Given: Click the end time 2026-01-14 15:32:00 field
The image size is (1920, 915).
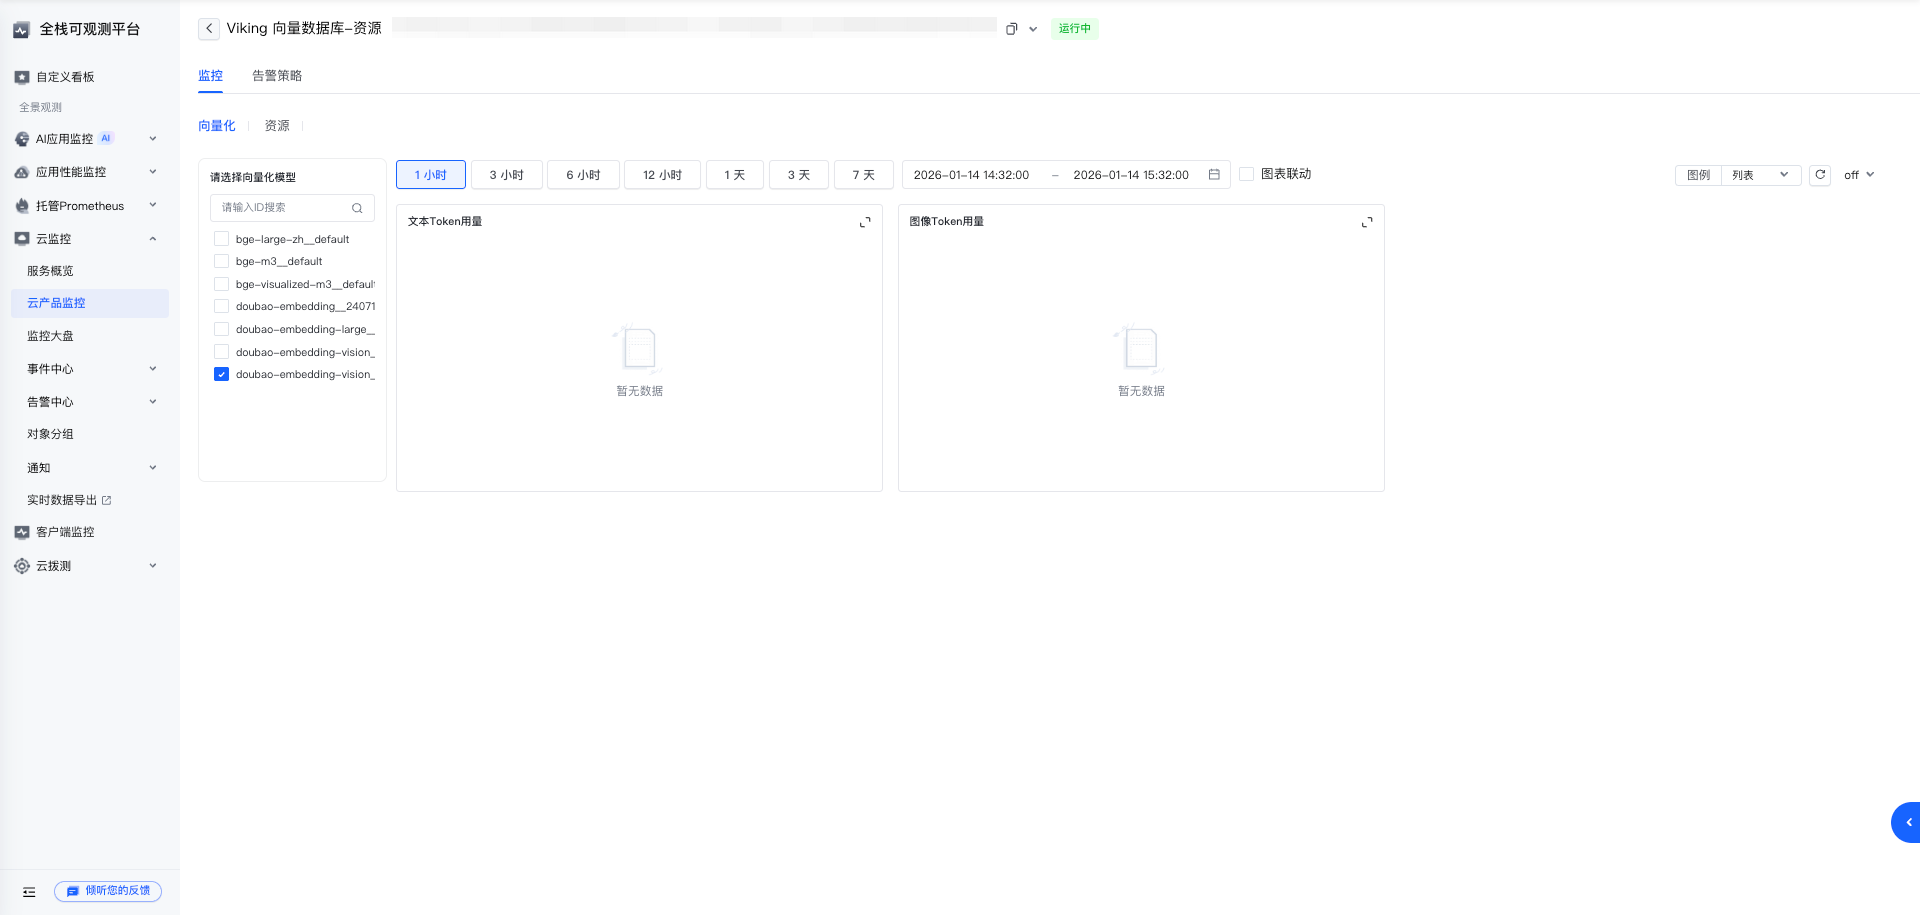Looking at the screenshot, I should pos(1131,175).
